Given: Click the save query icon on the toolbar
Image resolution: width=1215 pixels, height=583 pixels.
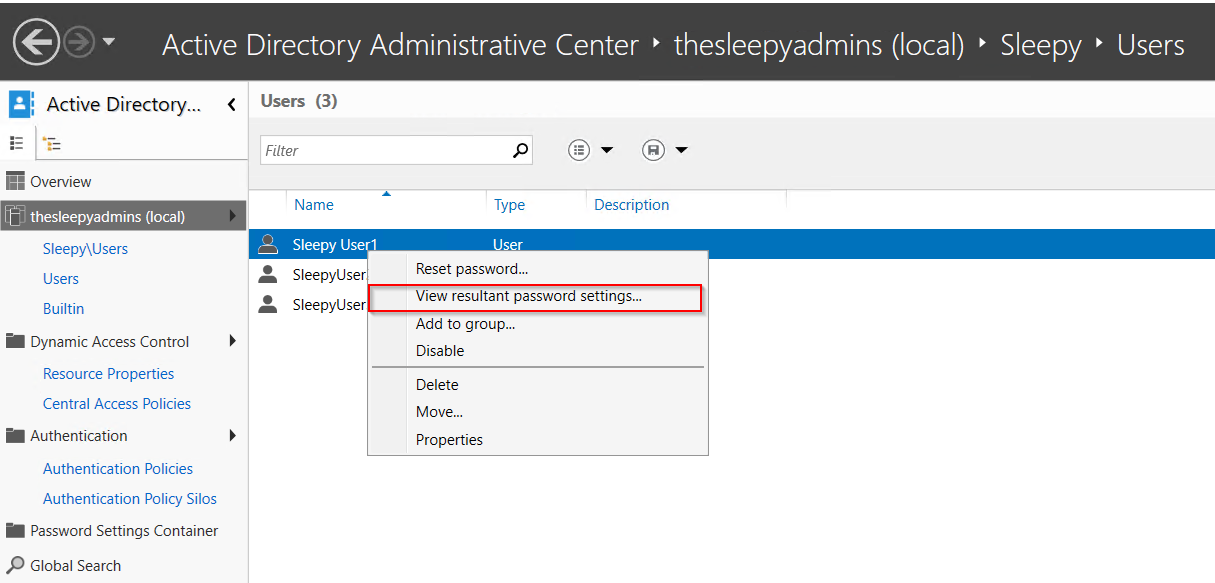Looking at the screenshot, I should click(x=653, y=149).
